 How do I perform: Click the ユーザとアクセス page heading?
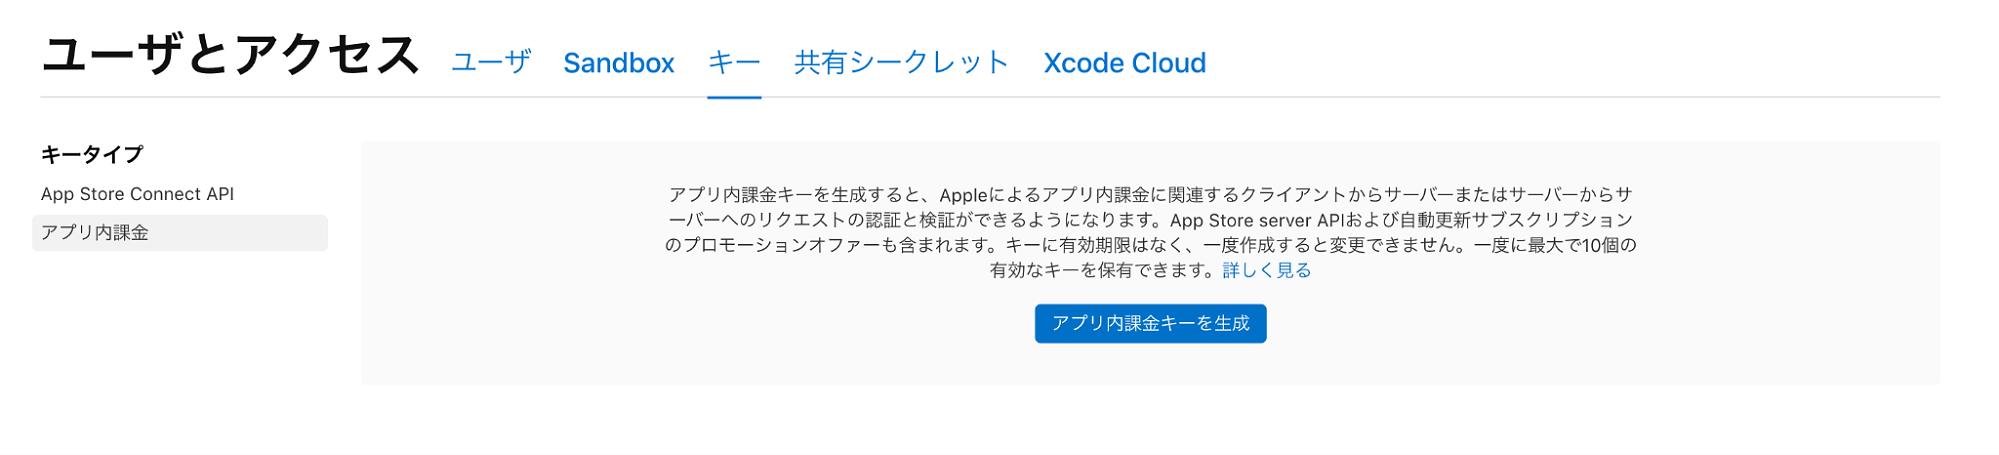(230, 55)
